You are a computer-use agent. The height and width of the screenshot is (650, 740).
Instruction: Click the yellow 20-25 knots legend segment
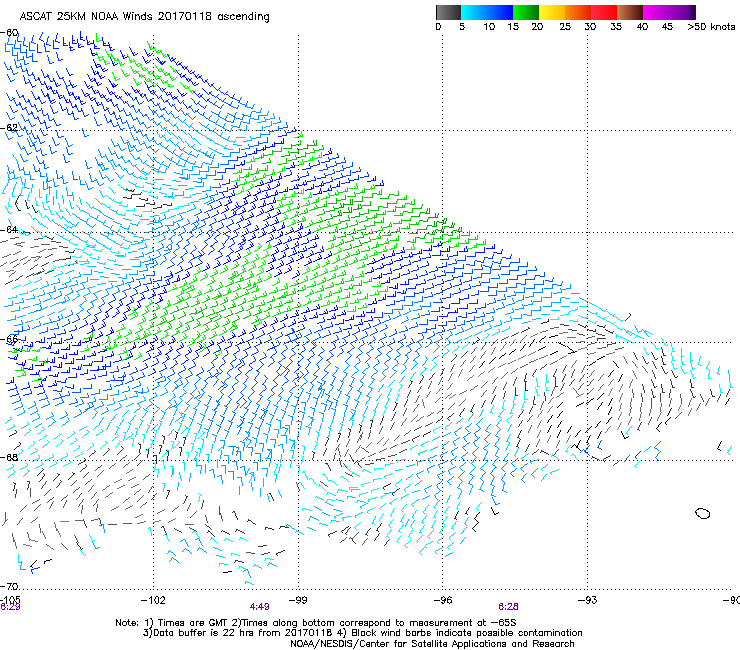tap(552, 12)
